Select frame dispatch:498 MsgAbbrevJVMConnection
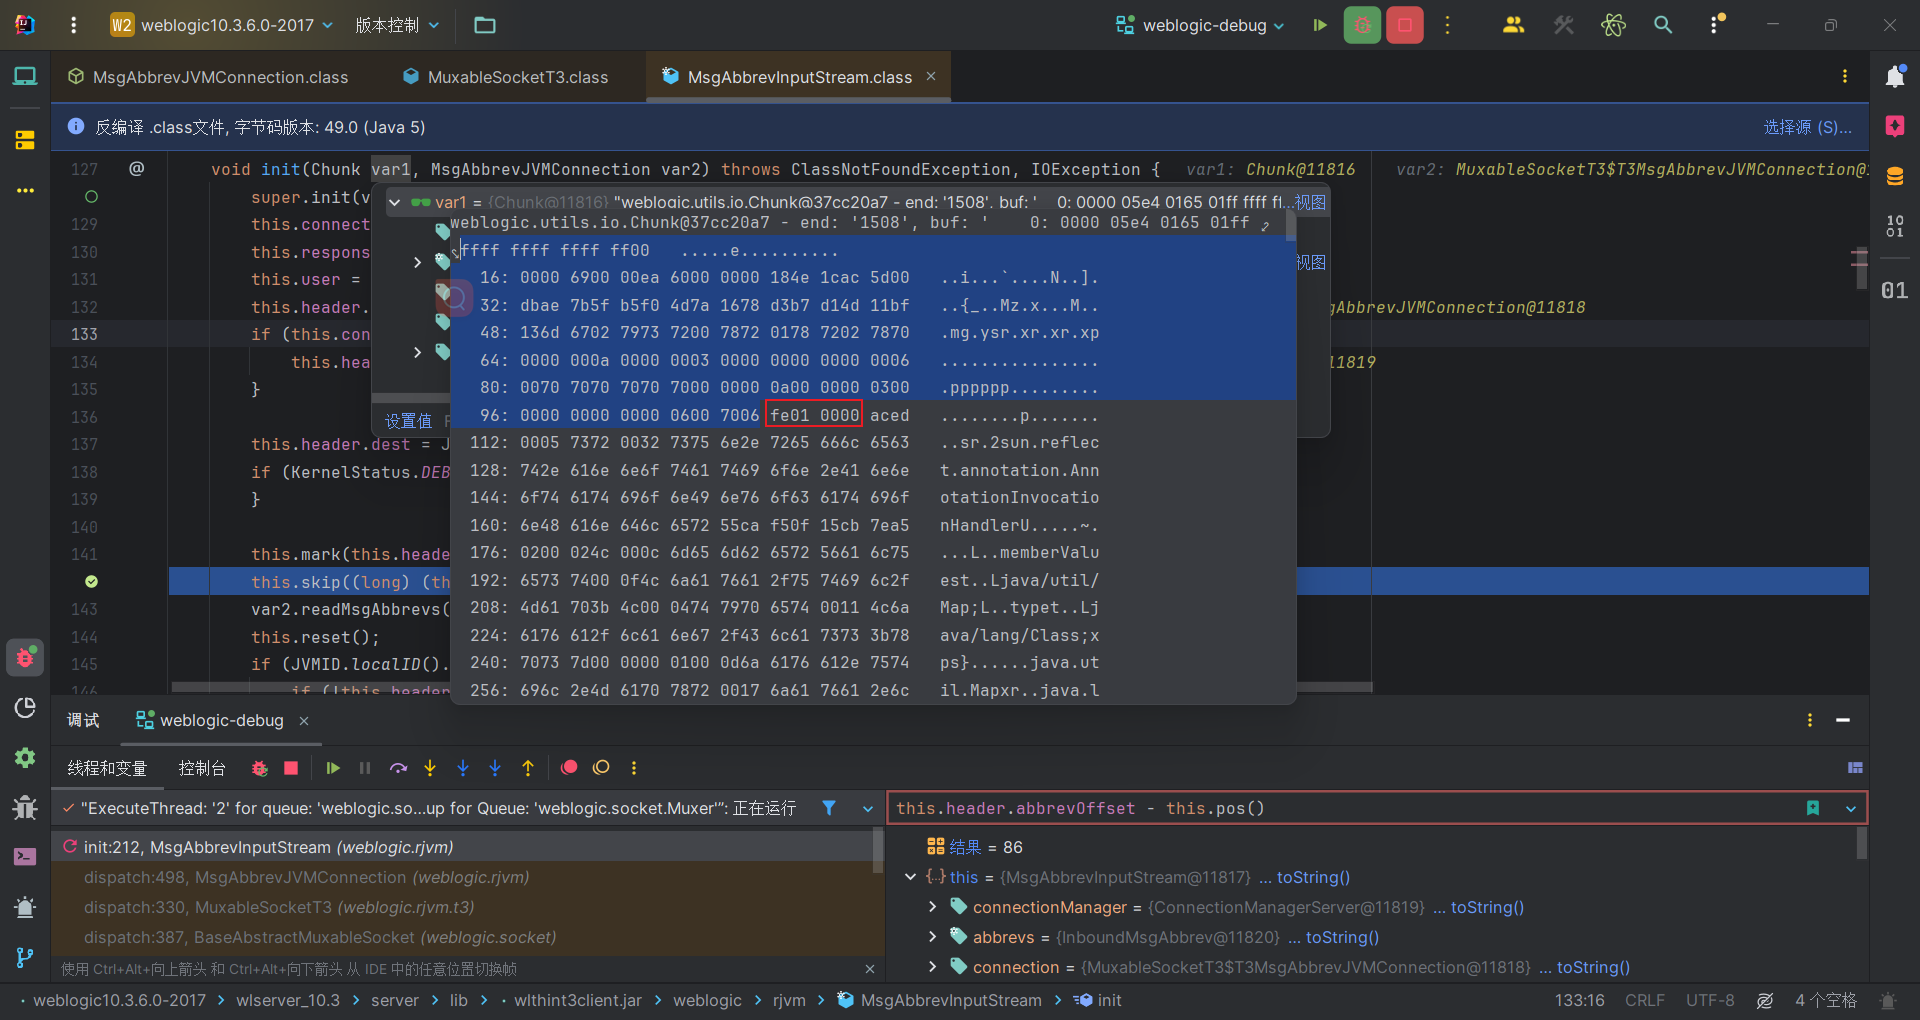Viewport: 1920px width, 1020px height. click(x=306, y=877)
